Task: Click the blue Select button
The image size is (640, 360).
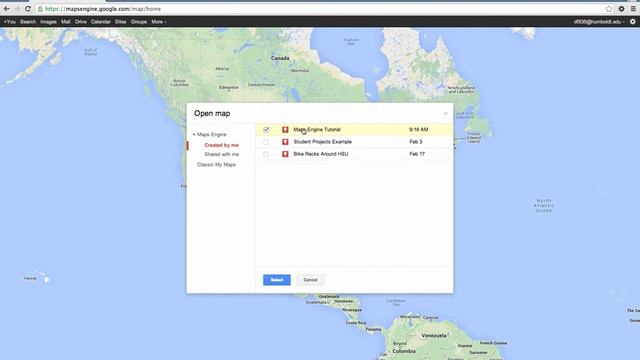Action: tap(277, 280)
